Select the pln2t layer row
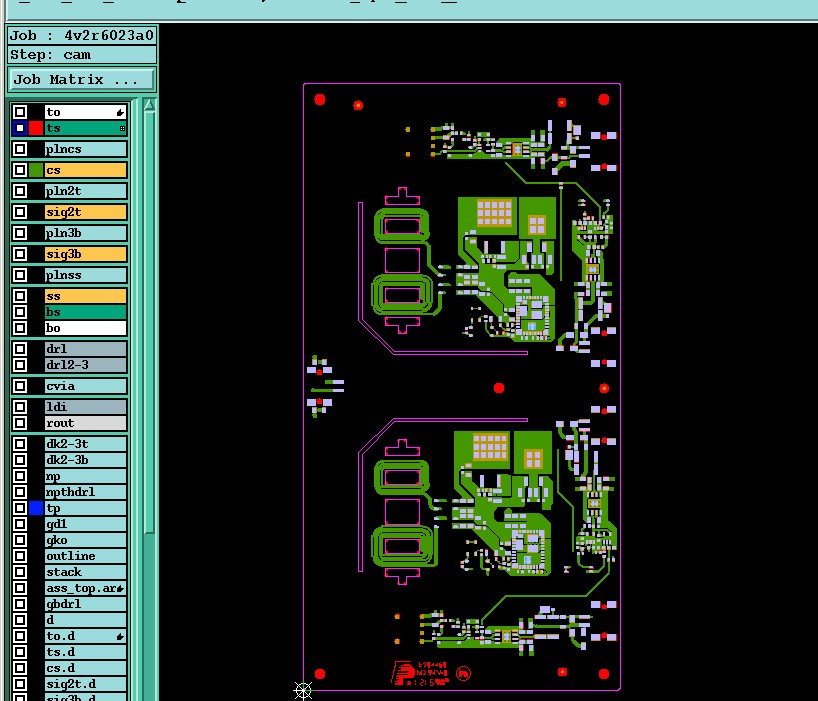This screenshot has height=701, width=818. coord(86,191)
